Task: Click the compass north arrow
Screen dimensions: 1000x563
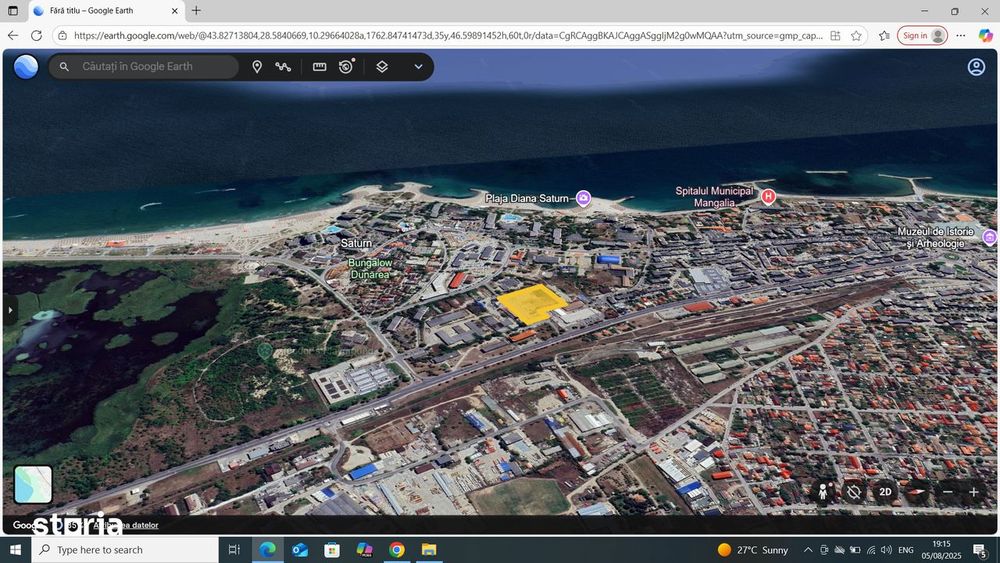Action: [x=916, y=492]
